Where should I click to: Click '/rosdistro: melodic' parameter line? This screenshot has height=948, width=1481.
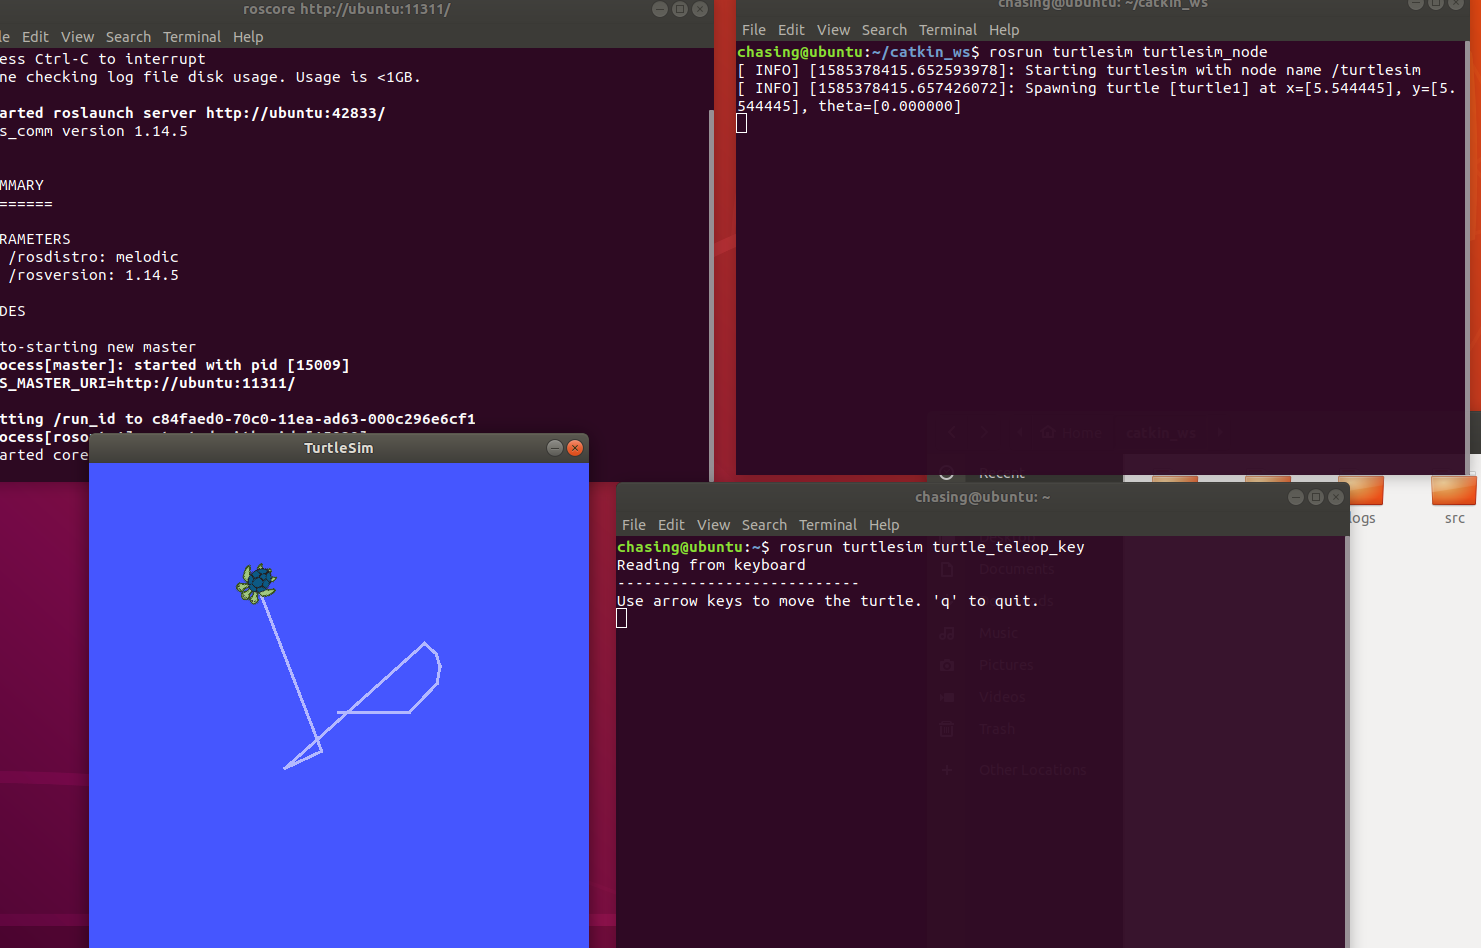(x=93, y=257)
